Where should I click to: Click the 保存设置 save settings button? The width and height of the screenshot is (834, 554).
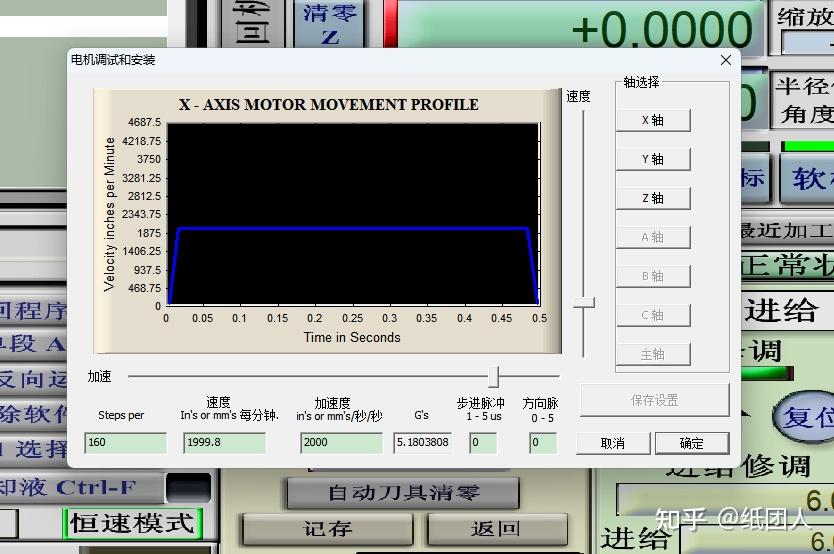click(654, 400)
